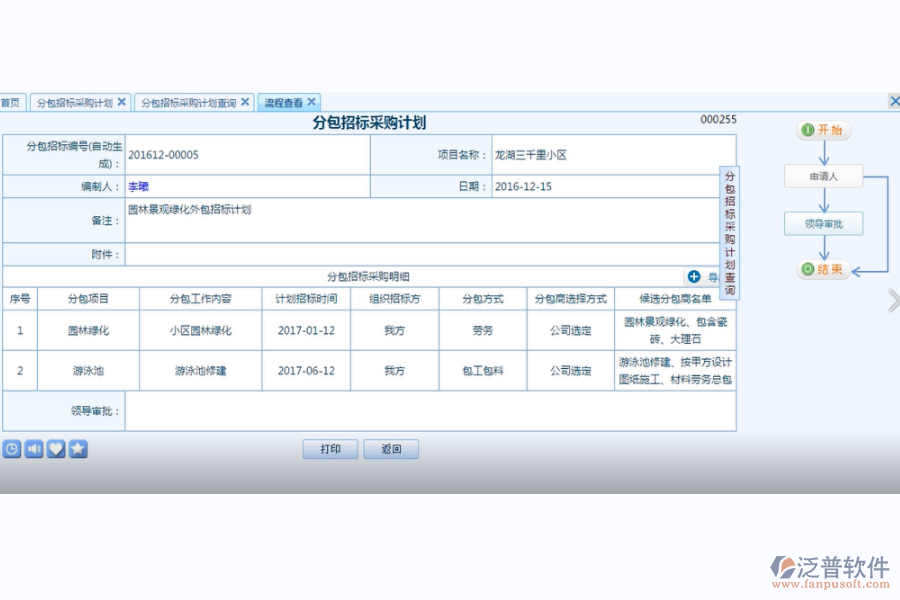The width and height of the screenshot is (900, 600).
Task: Close the 分包招标采购计划 tab
Action: tap(120, 101)
